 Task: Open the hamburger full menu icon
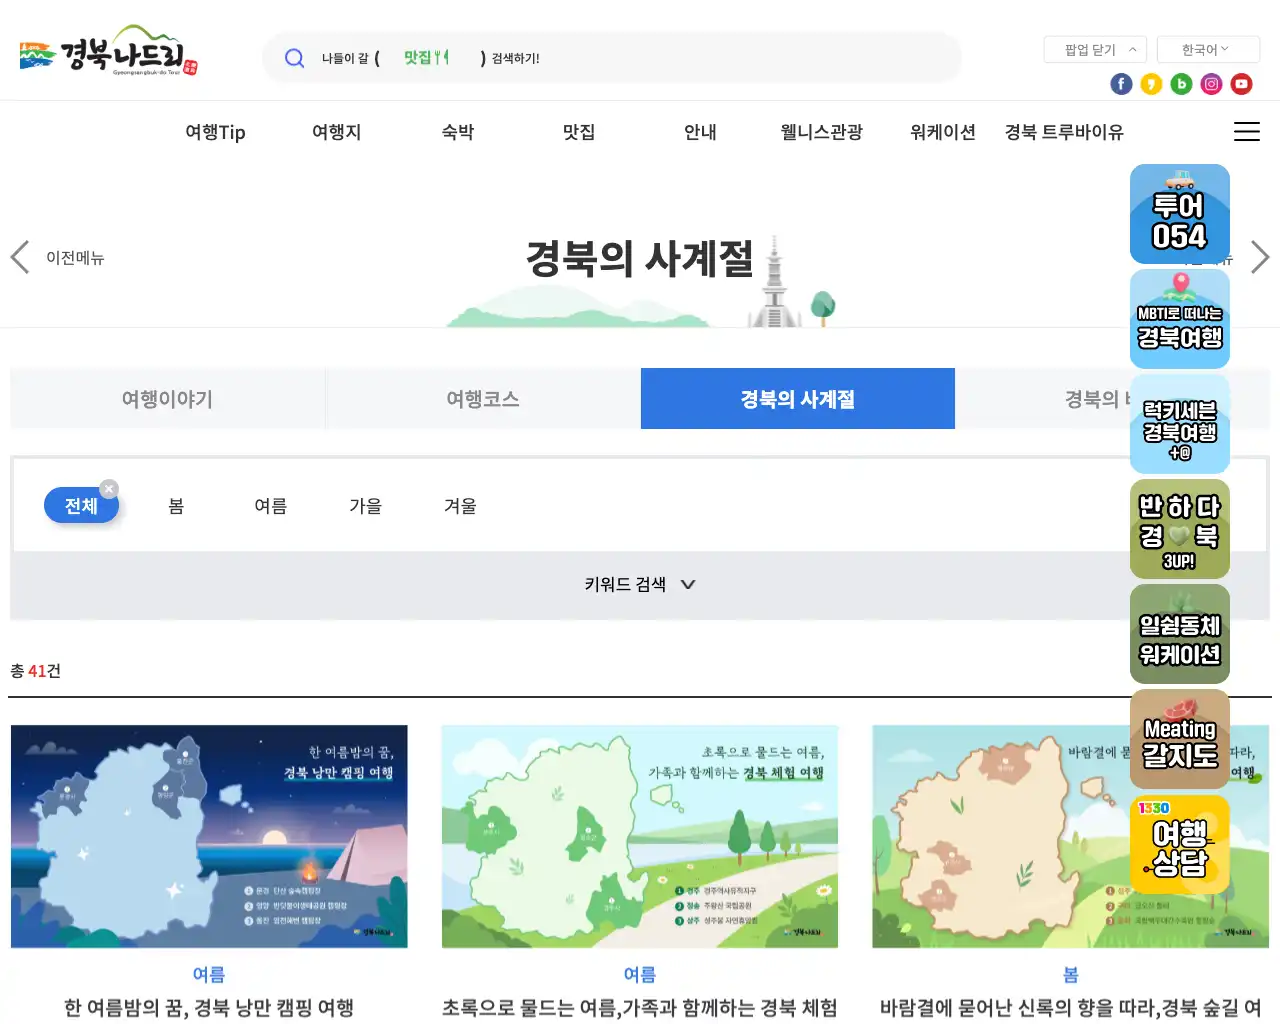tap(1246, 132)
